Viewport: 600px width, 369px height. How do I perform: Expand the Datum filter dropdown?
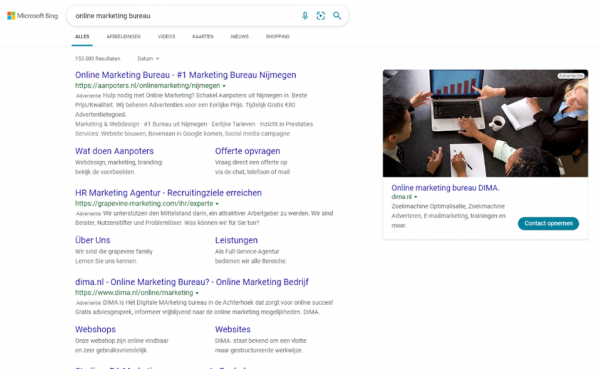point(148,59)
